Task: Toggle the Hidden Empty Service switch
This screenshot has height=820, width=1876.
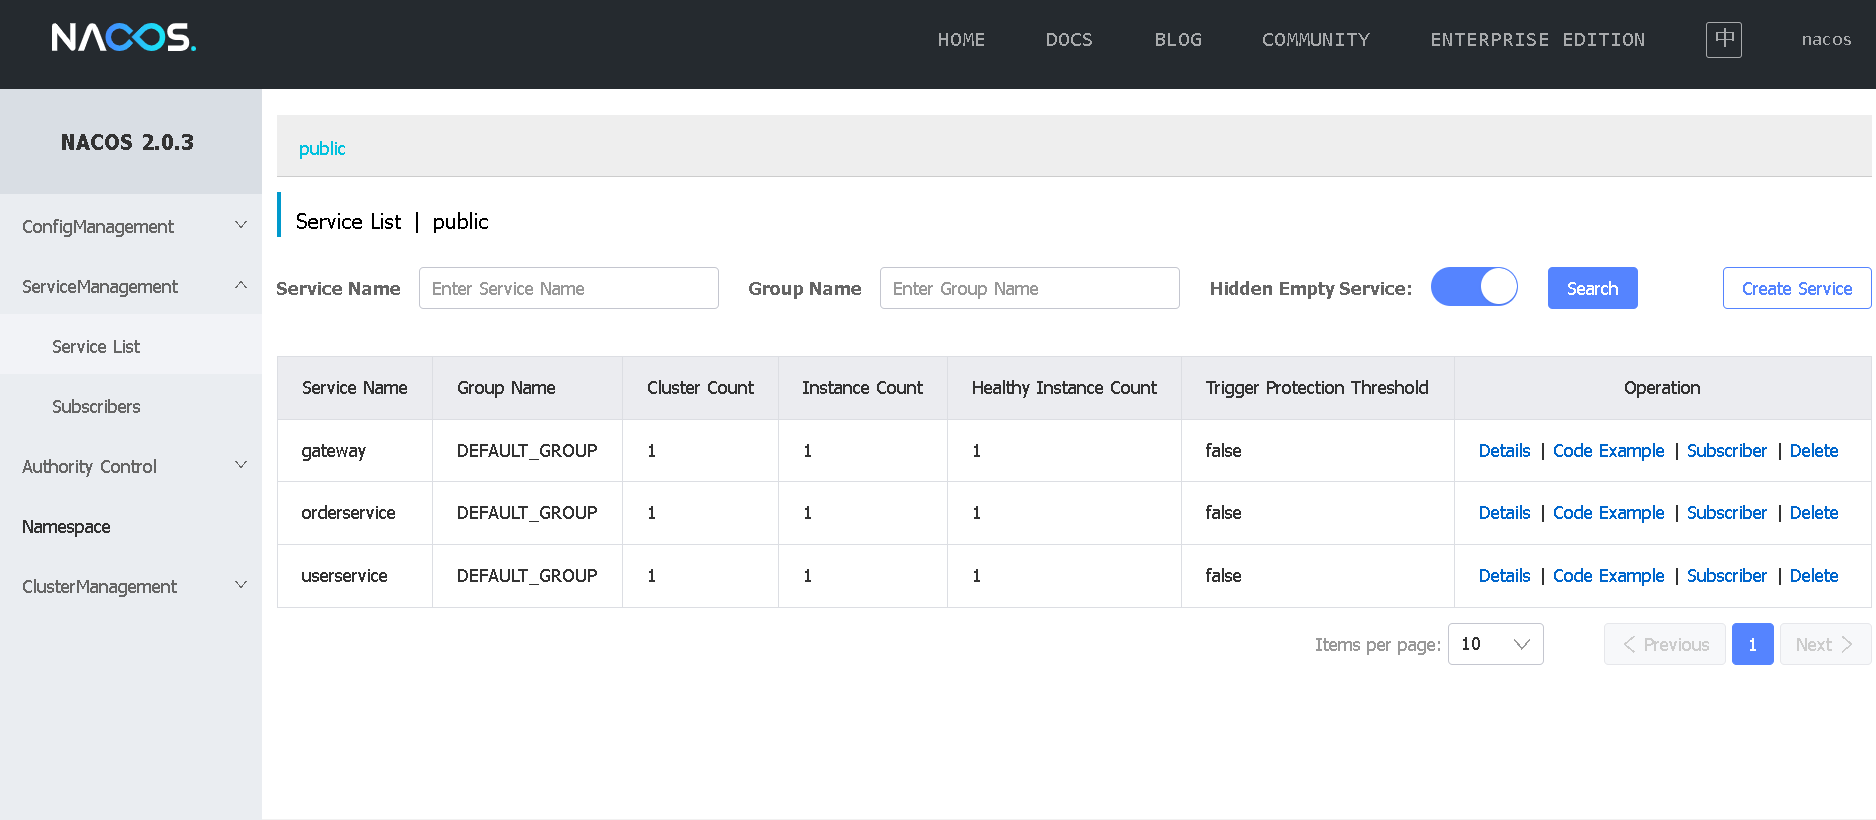Action: click(1474, 287)
